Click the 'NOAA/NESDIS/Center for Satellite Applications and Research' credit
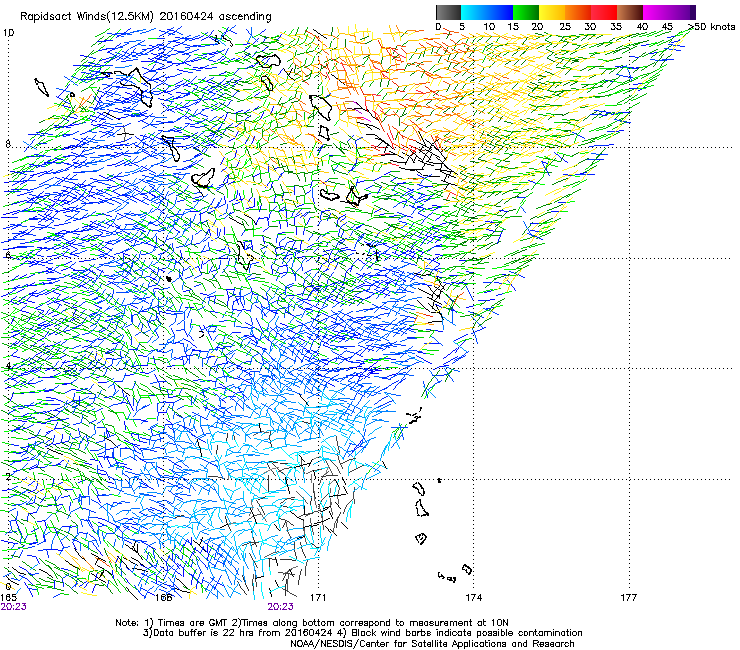The height and width of the screenshot is (650, 740). [x=432, y=644]
